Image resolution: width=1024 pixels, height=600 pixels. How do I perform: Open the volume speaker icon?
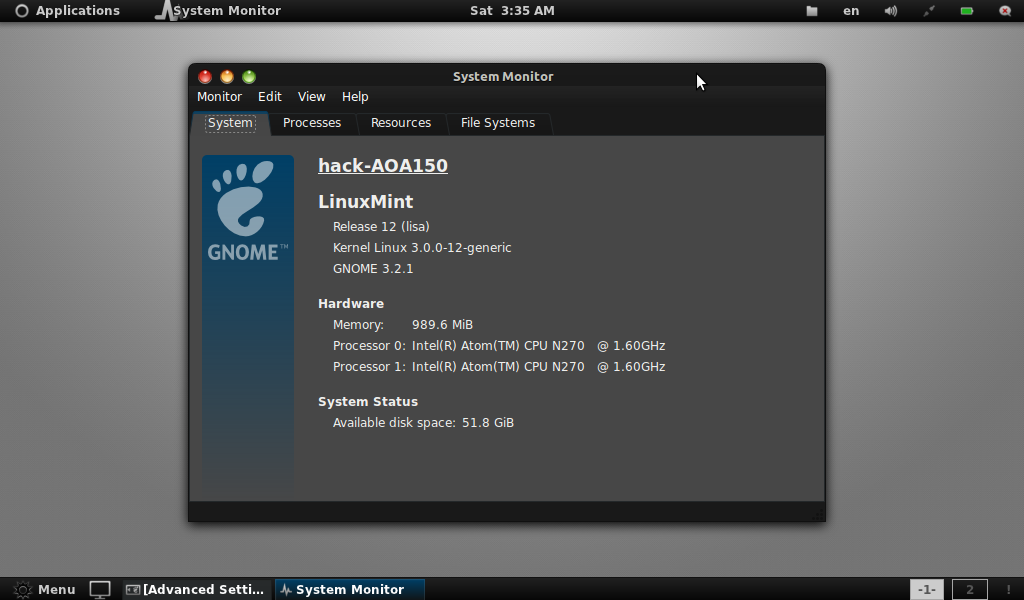(891, 10)
